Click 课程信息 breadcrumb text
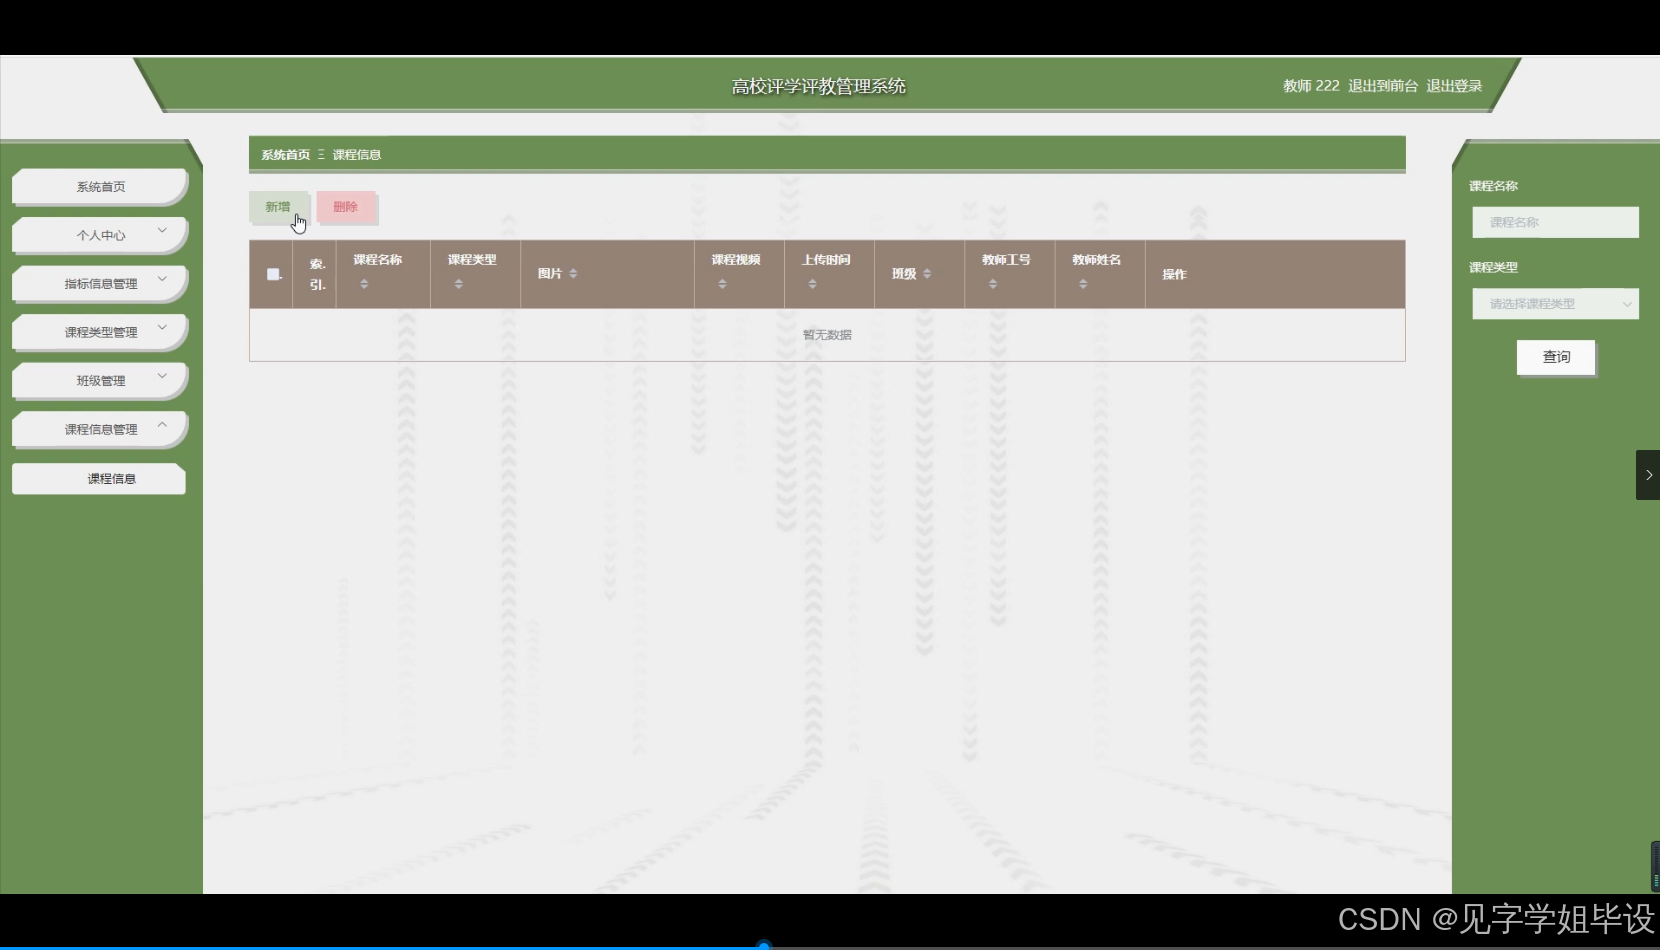1660x950 pixels. [x=357, y=155]
